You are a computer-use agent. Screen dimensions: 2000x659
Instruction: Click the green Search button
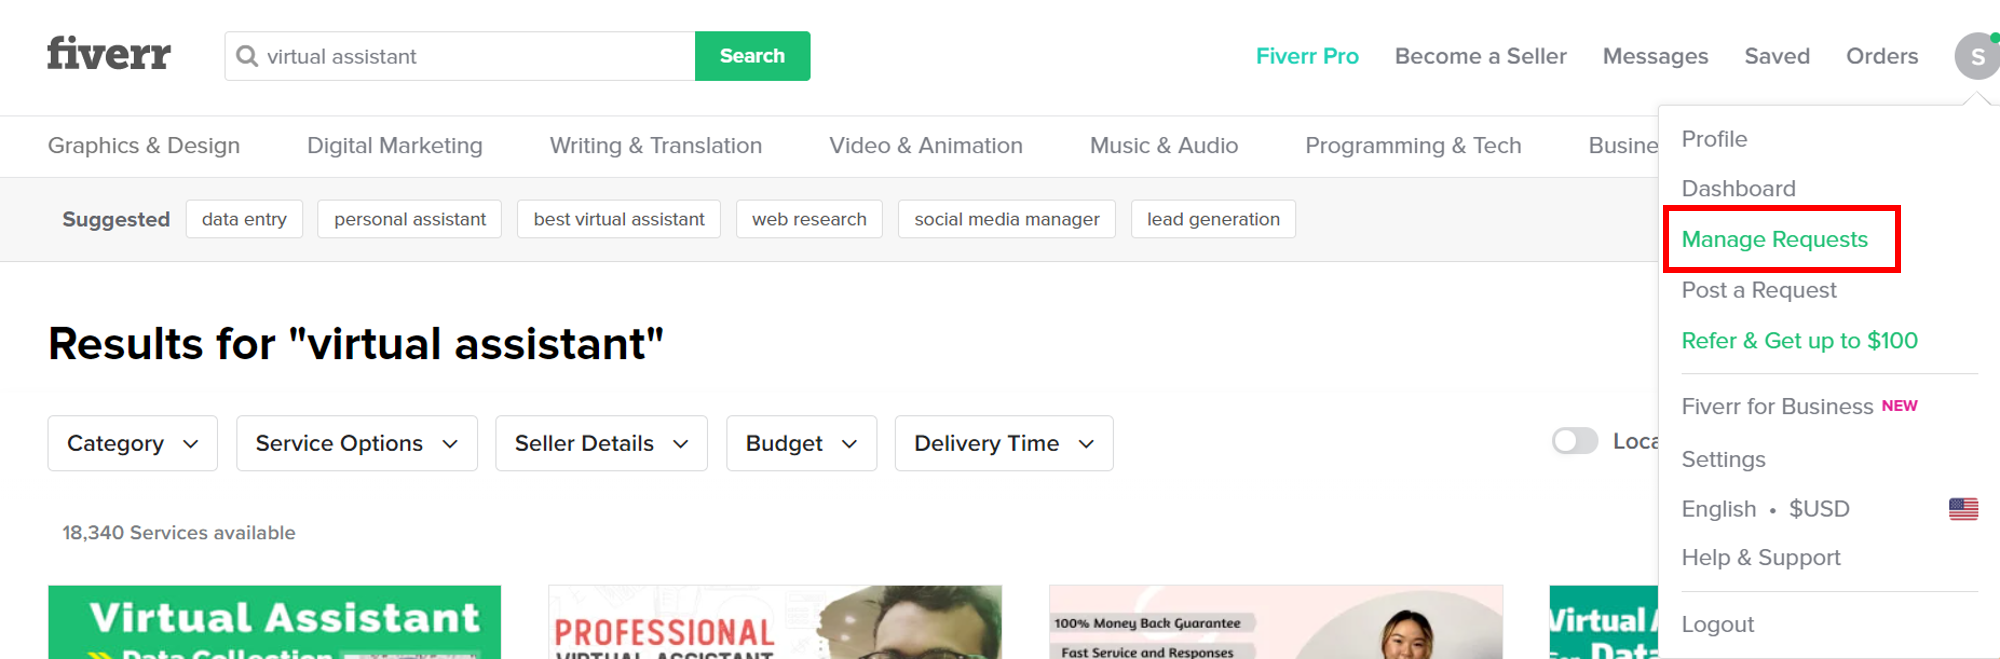(752, 56)
